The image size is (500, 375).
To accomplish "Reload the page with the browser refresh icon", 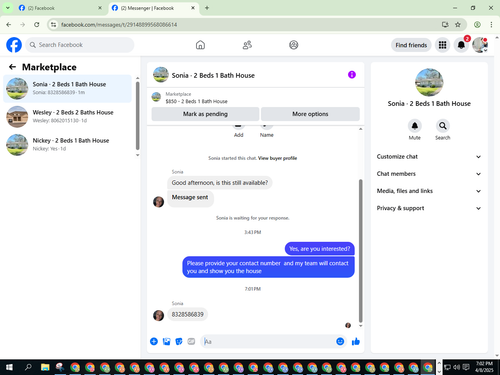I will 37,24.
